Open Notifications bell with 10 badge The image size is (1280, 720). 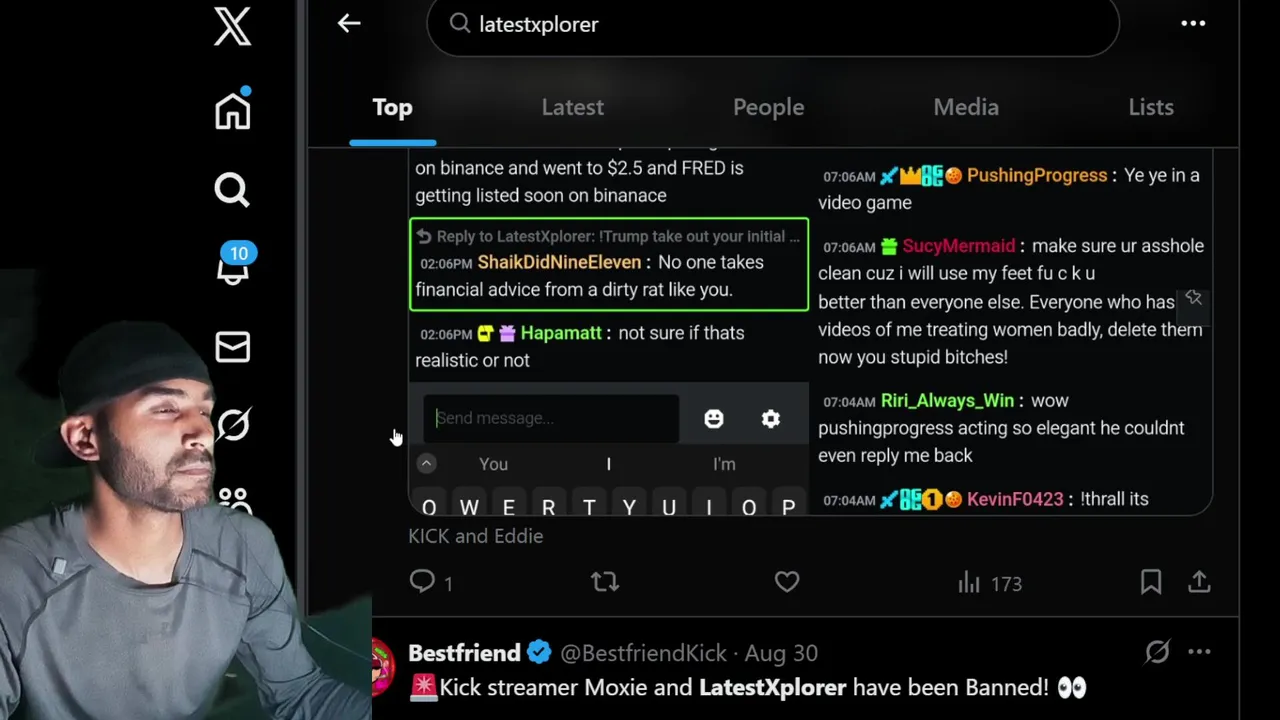[234, 265]
